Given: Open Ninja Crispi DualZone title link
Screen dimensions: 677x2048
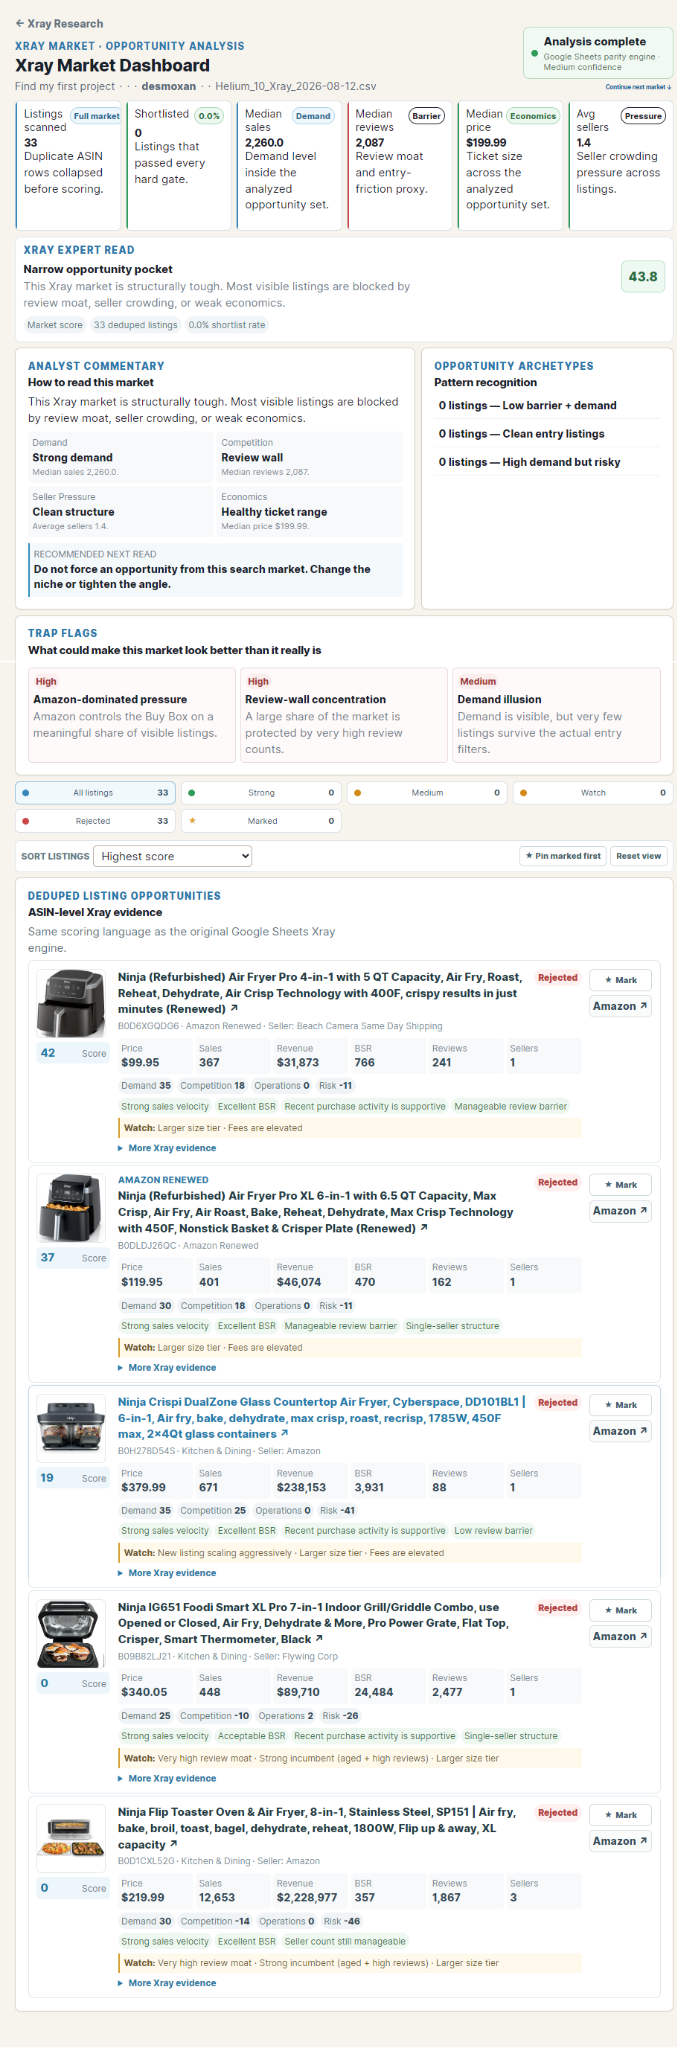Looking at the screenshot, I should pos(321,1418).
